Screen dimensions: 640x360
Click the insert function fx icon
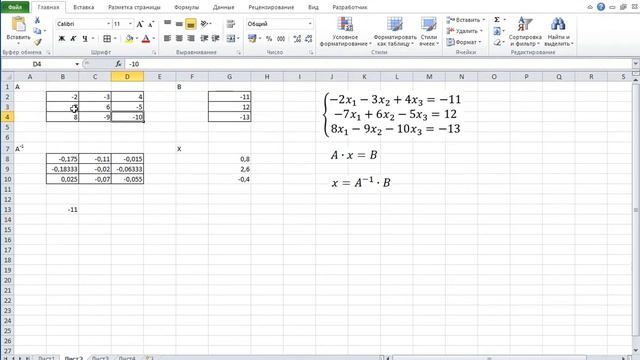coord(118,64)
